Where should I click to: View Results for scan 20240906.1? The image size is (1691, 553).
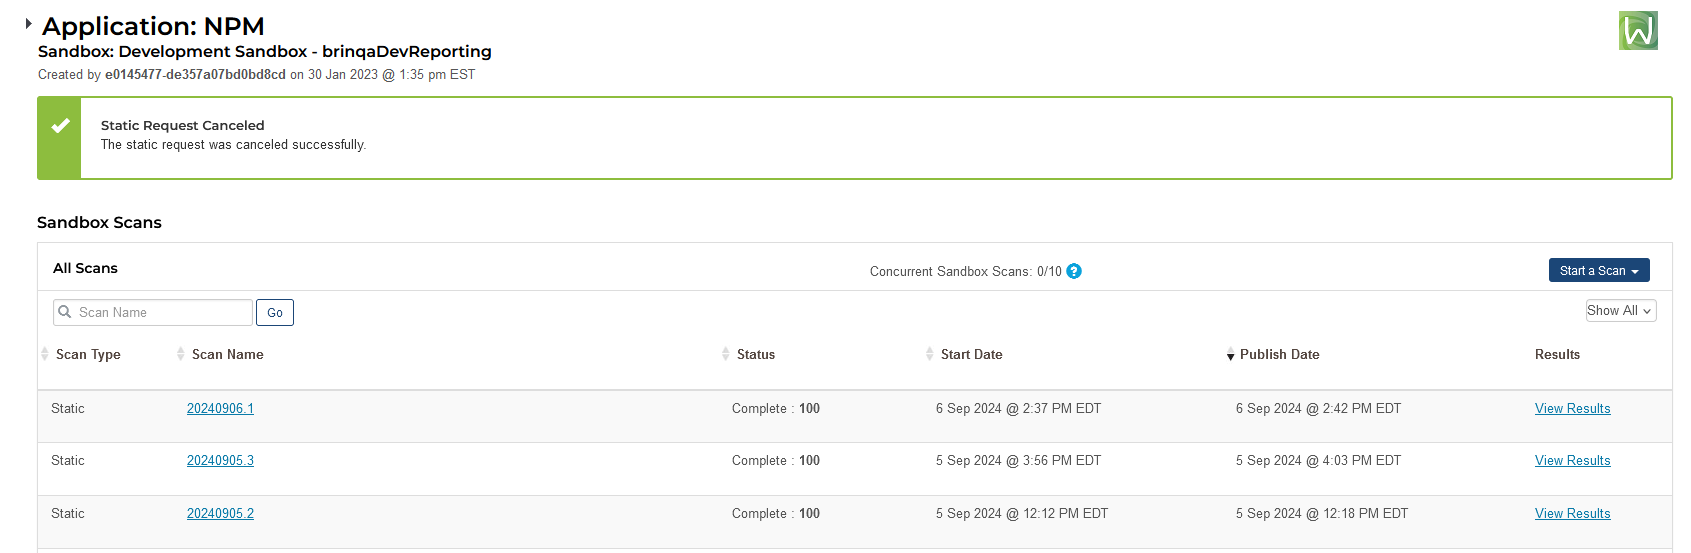point(1572,408)
